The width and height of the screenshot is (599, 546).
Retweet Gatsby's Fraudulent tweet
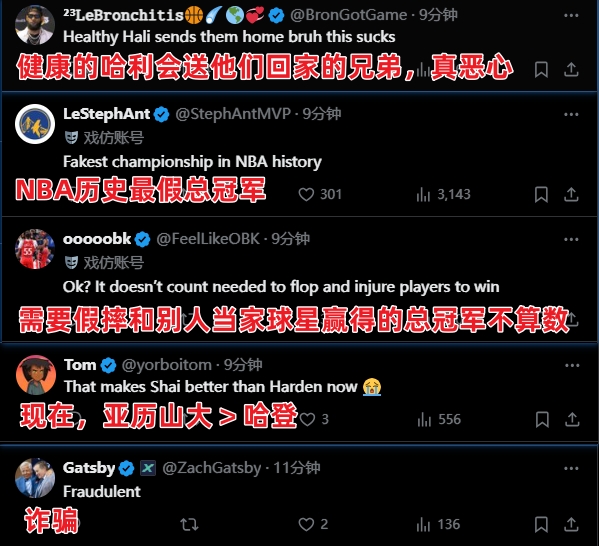(189, 524)
